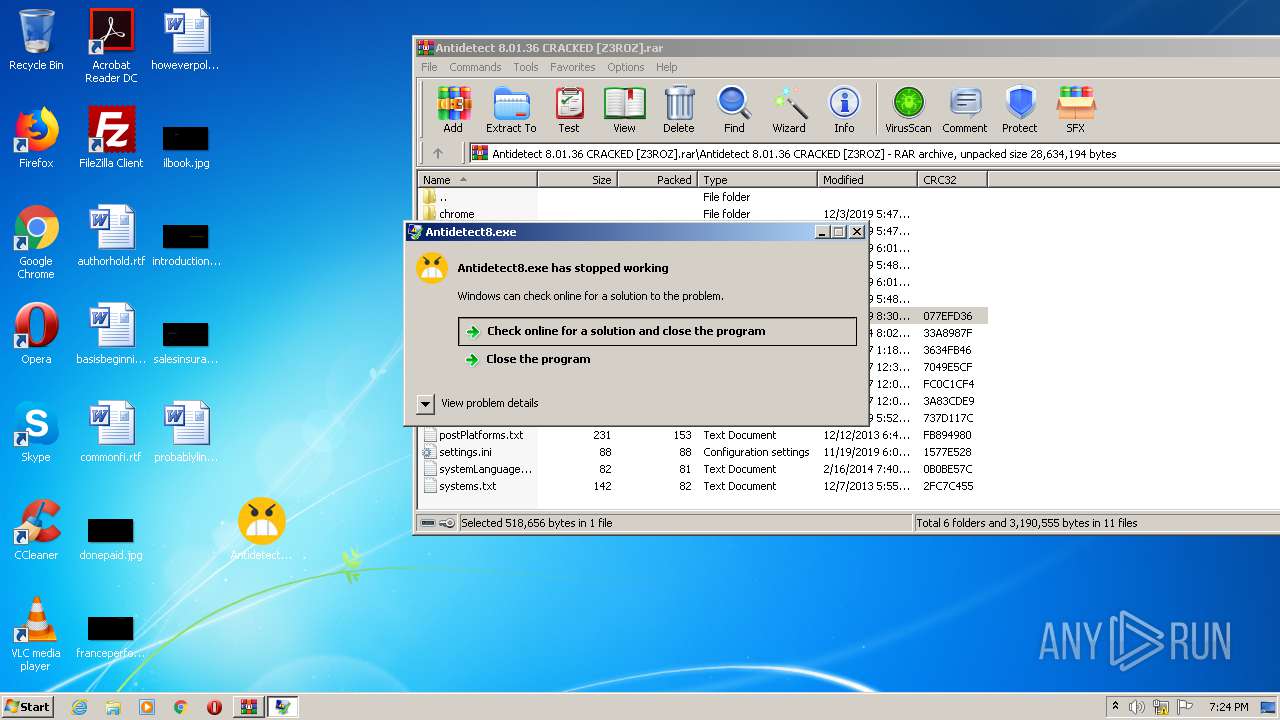Open Google Chrome desktop shortcut
The image size is (1280, 720).
coord(36,242)
